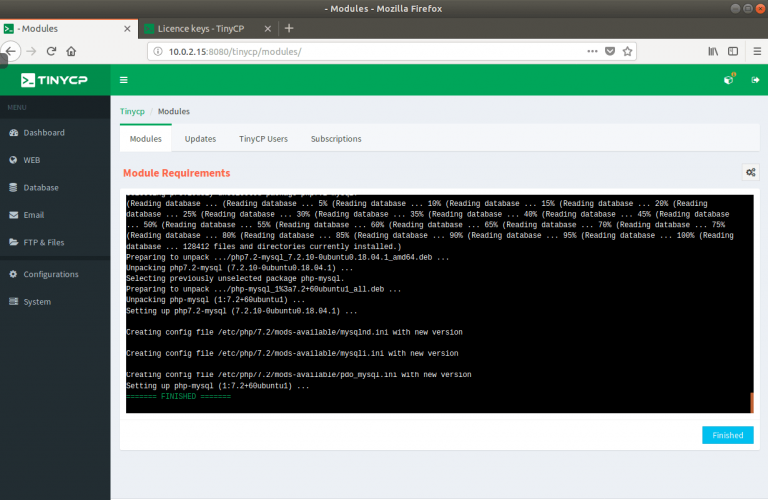Click the module settings gears icon
This screenshot has width=768, height=500.
[x=749, y=173]
